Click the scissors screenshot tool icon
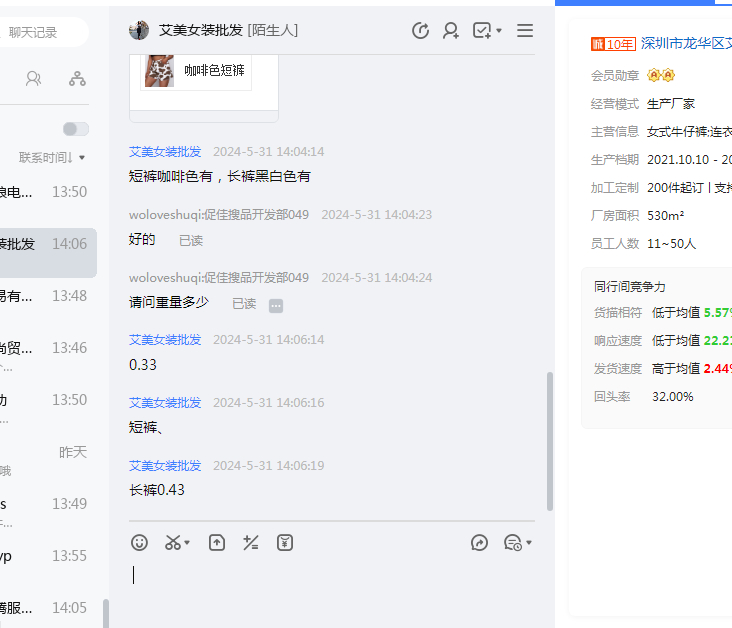Viewport: 732px width, 628px height. click(173, 542)
